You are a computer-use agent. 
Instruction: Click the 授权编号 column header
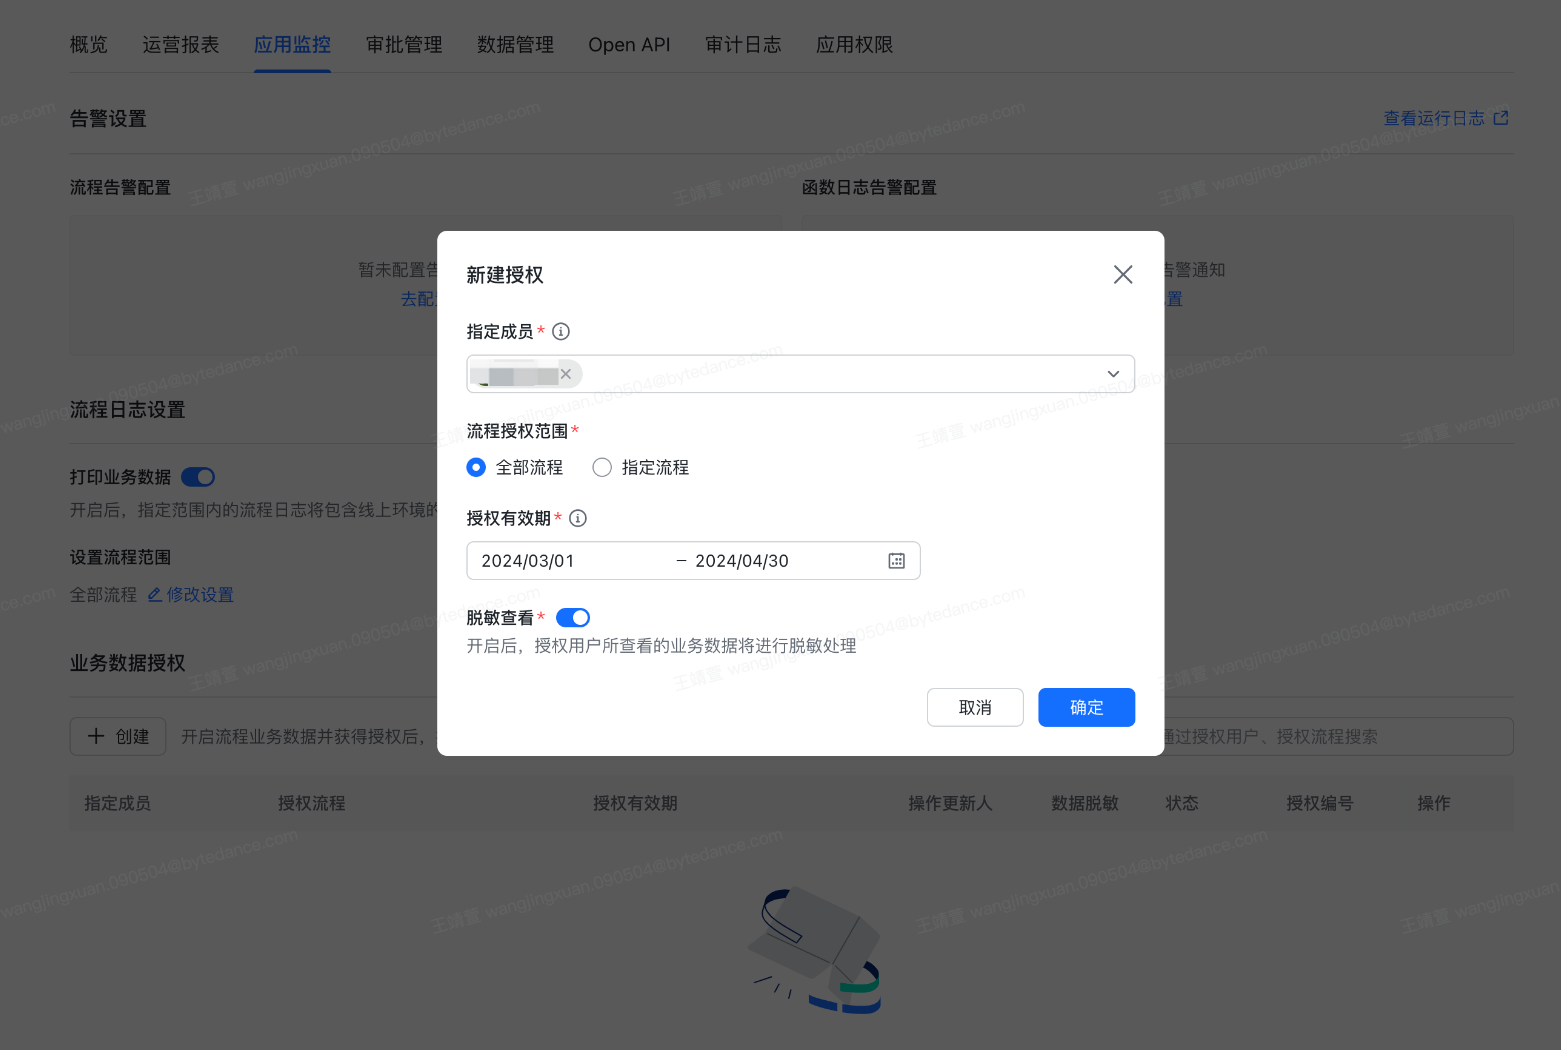(1320, 803)
